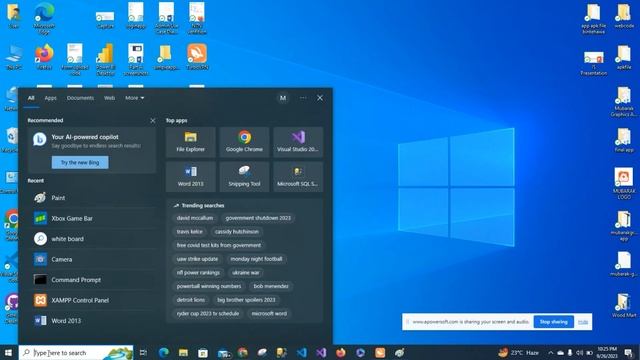
Task: Open Word 2013 from Recent list
Action: point(93,321)
